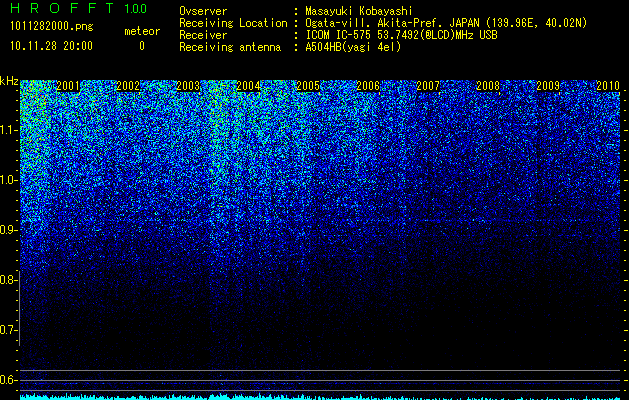Click the meteor label
This screenshot has height=400, width=629.
click(x=142, y=31)
